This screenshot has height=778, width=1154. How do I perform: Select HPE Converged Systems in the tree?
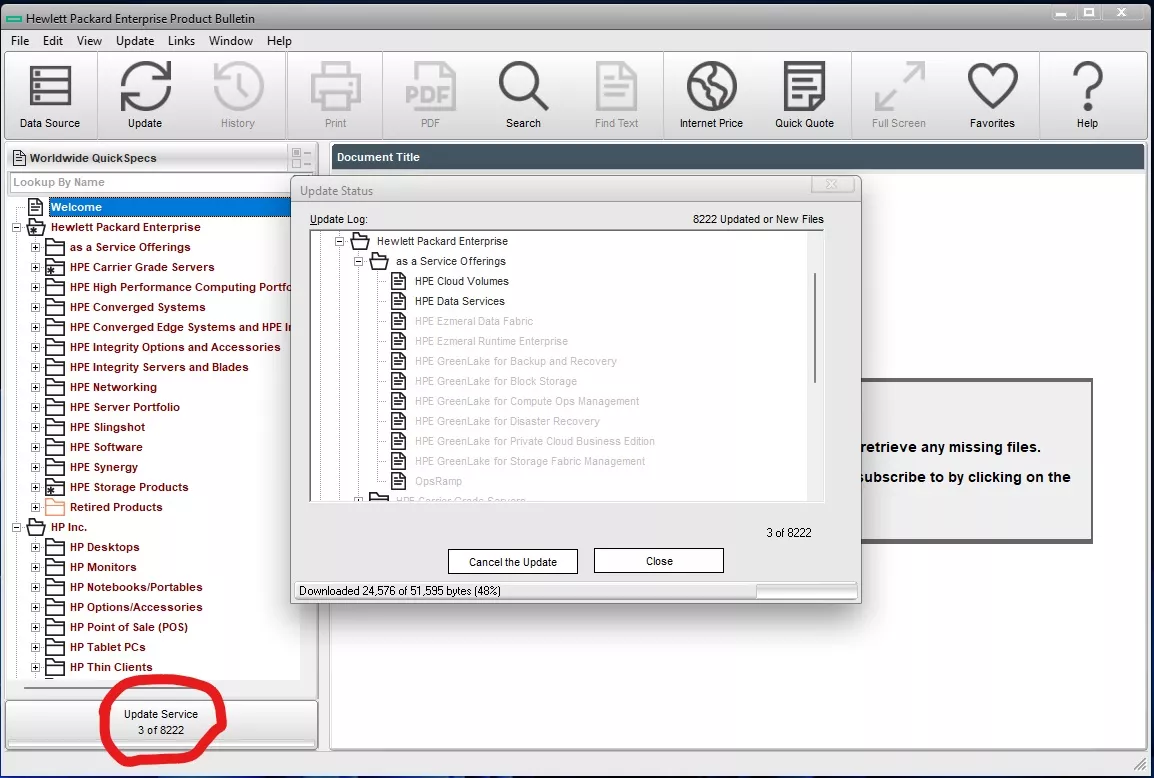point(138,308)
